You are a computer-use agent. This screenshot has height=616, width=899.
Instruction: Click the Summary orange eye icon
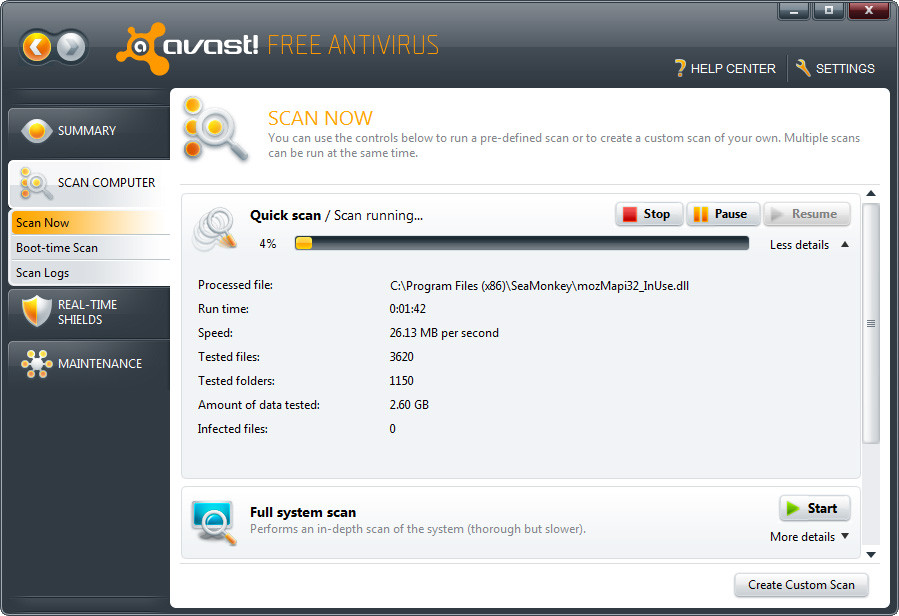point(37,131)
